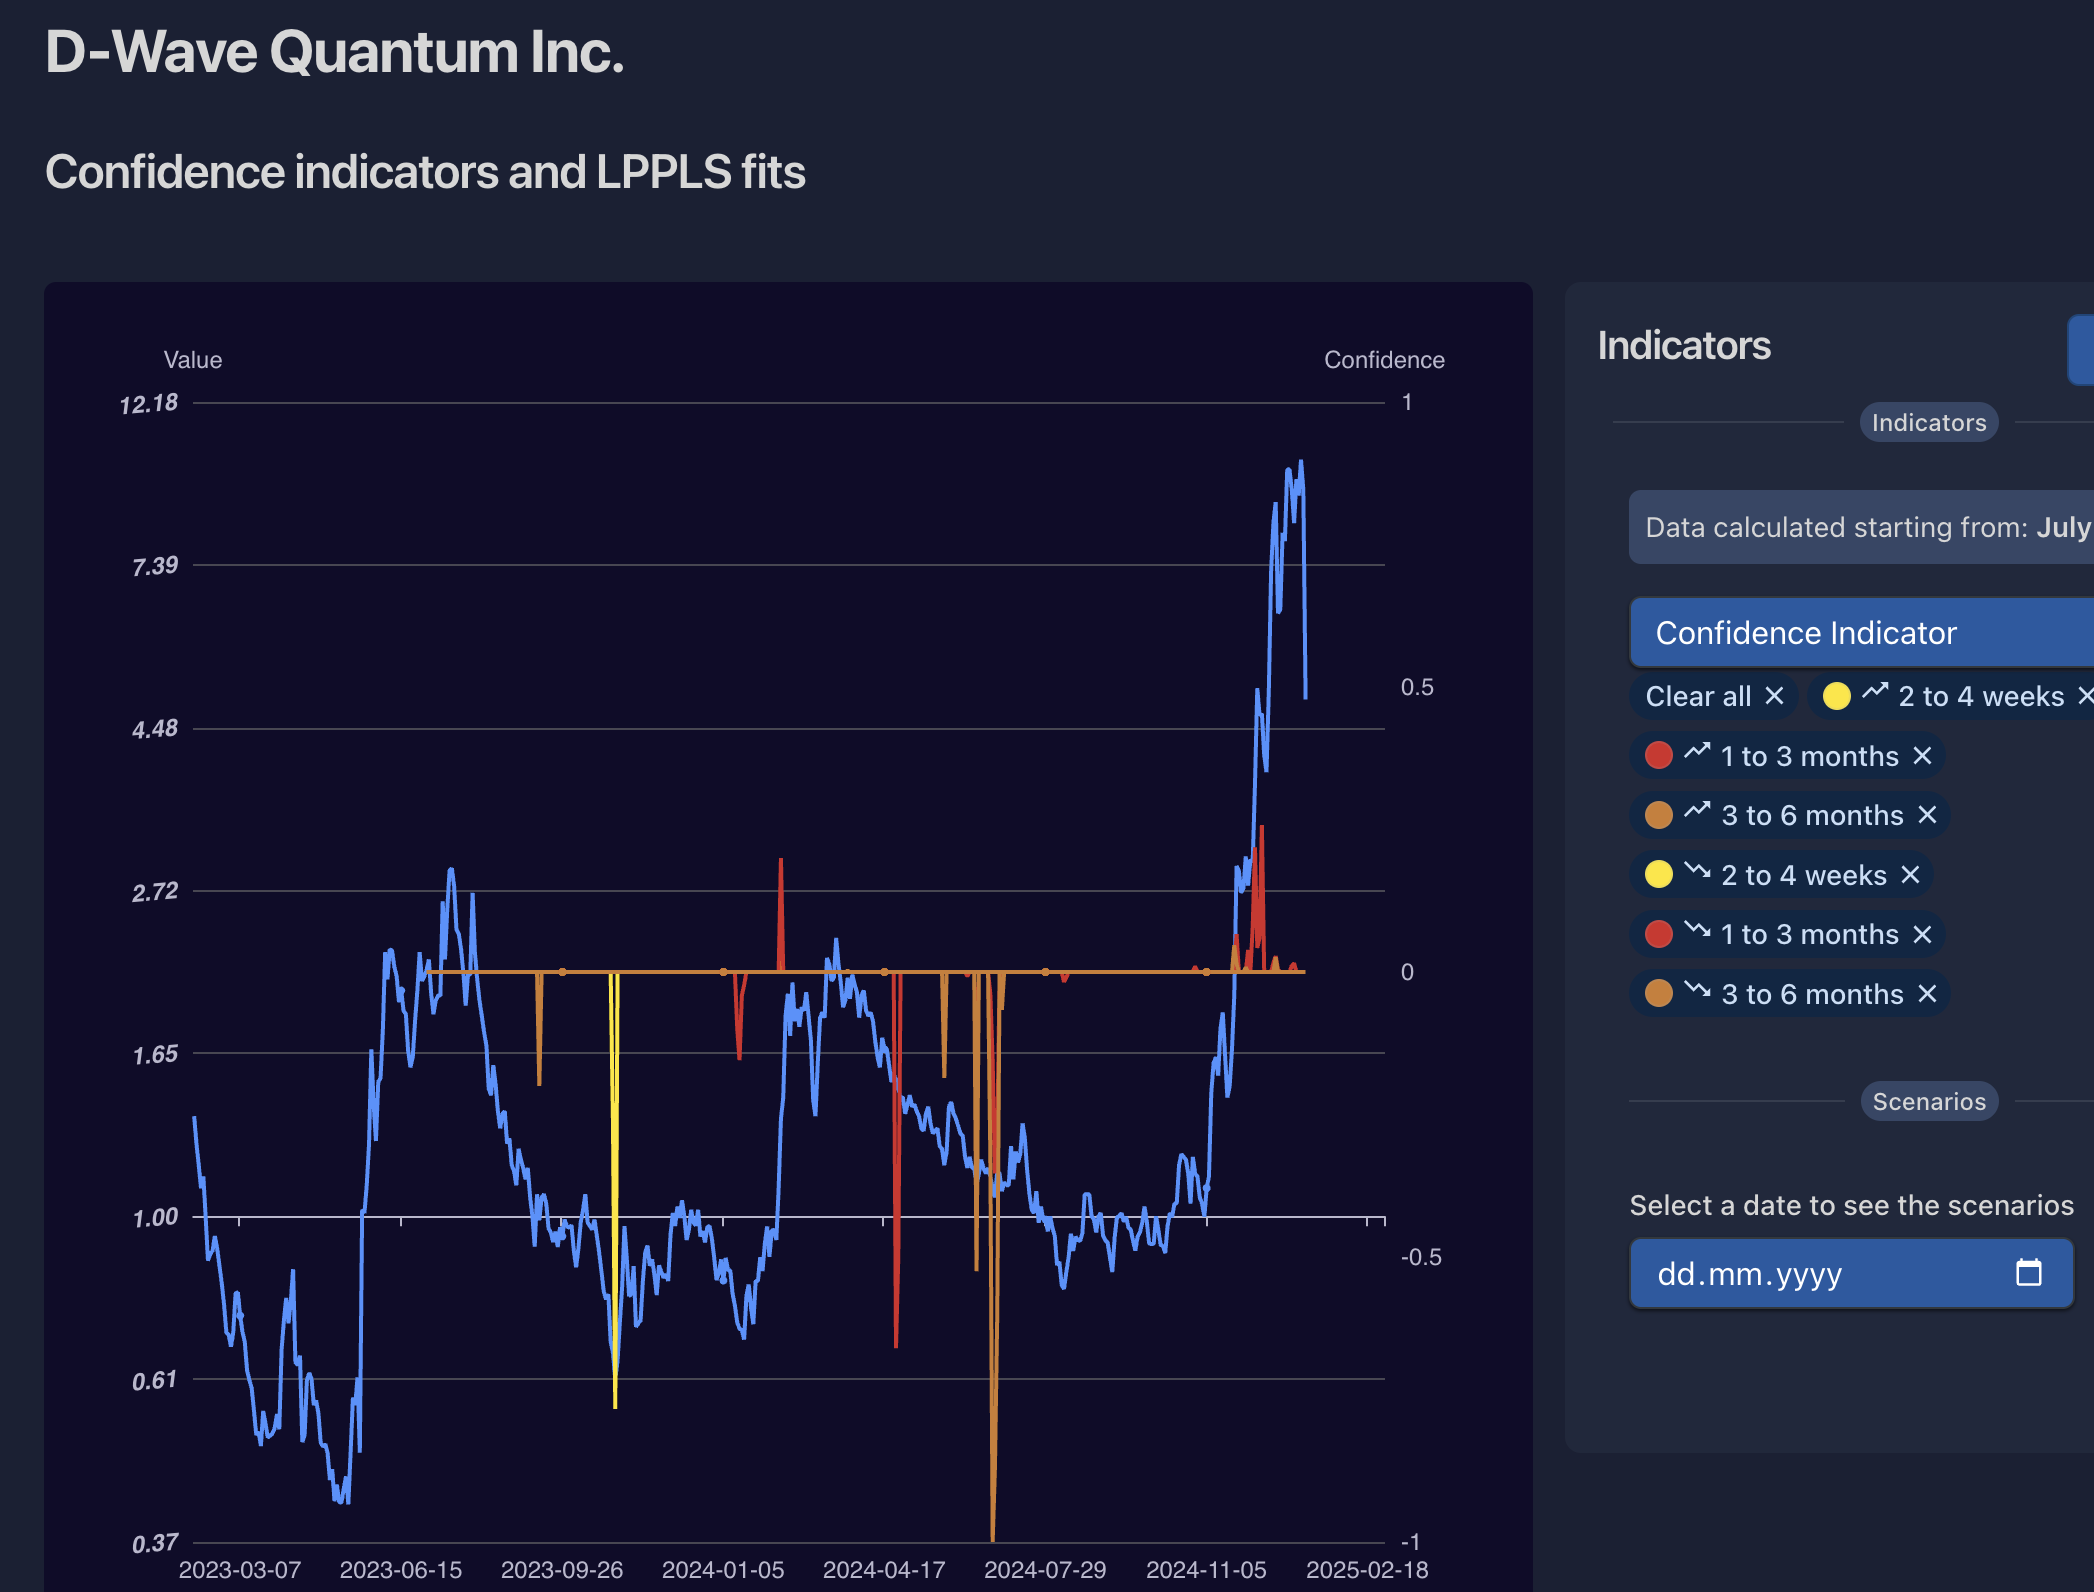Click upward trend icon on 2 to 4 weeks chip

[x=1875, y=691]
